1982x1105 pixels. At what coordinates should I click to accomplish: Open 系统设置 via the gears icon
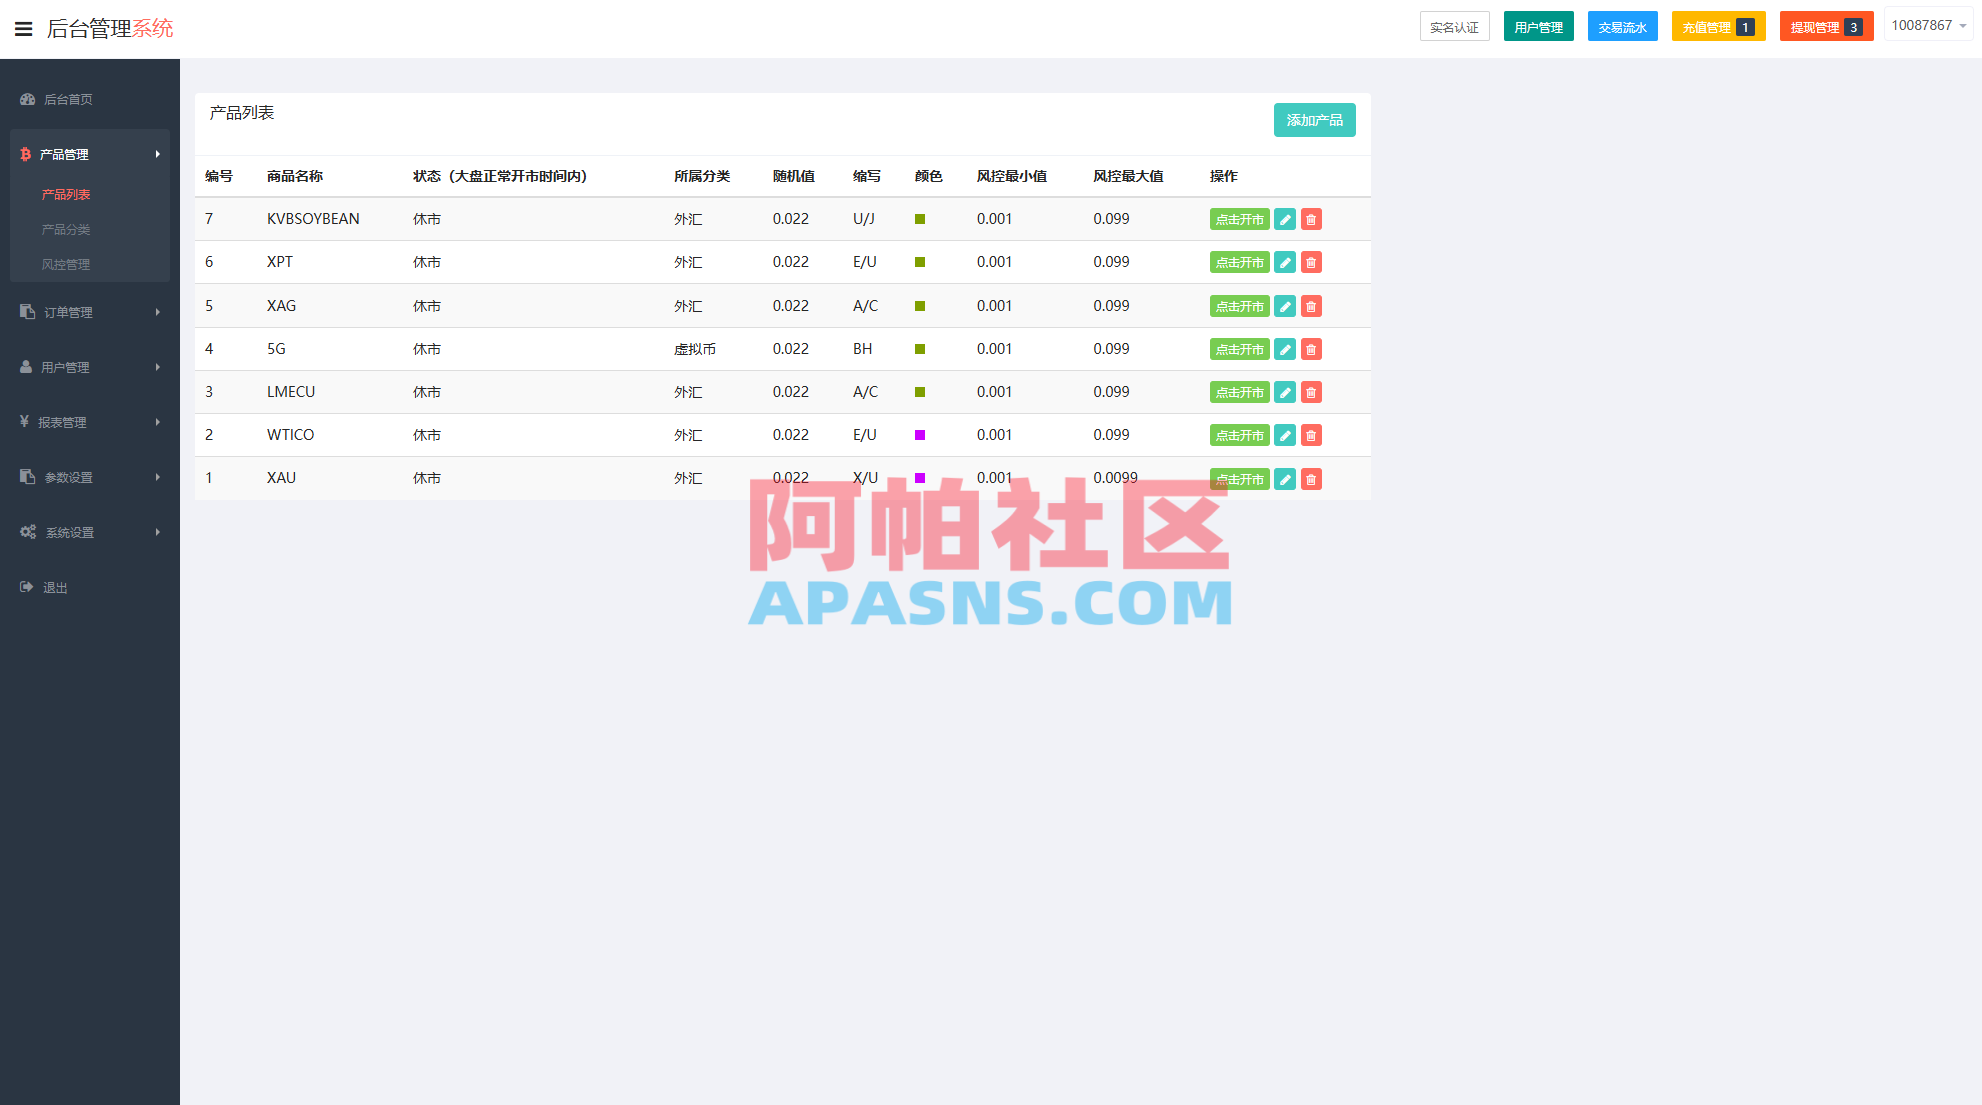pos(27,532)
